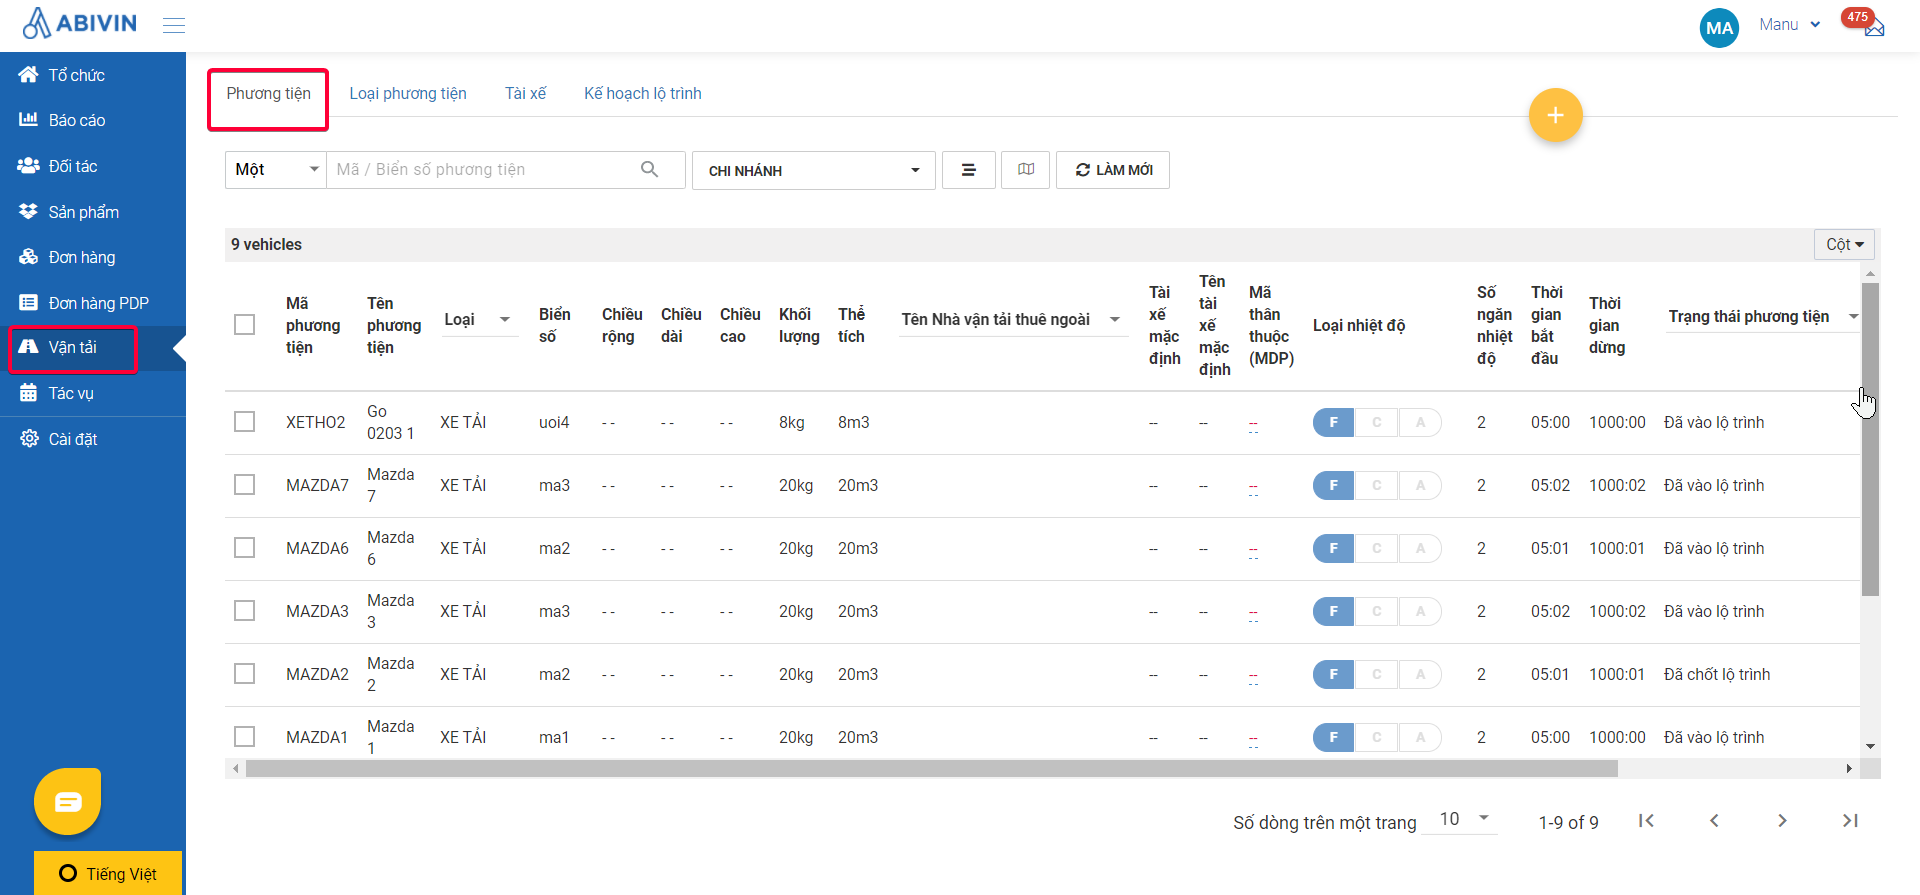Sort by Biển số column header
The height and width of the screenshot is (895, 1920).
pyautogui.click(x=555, y=325)
